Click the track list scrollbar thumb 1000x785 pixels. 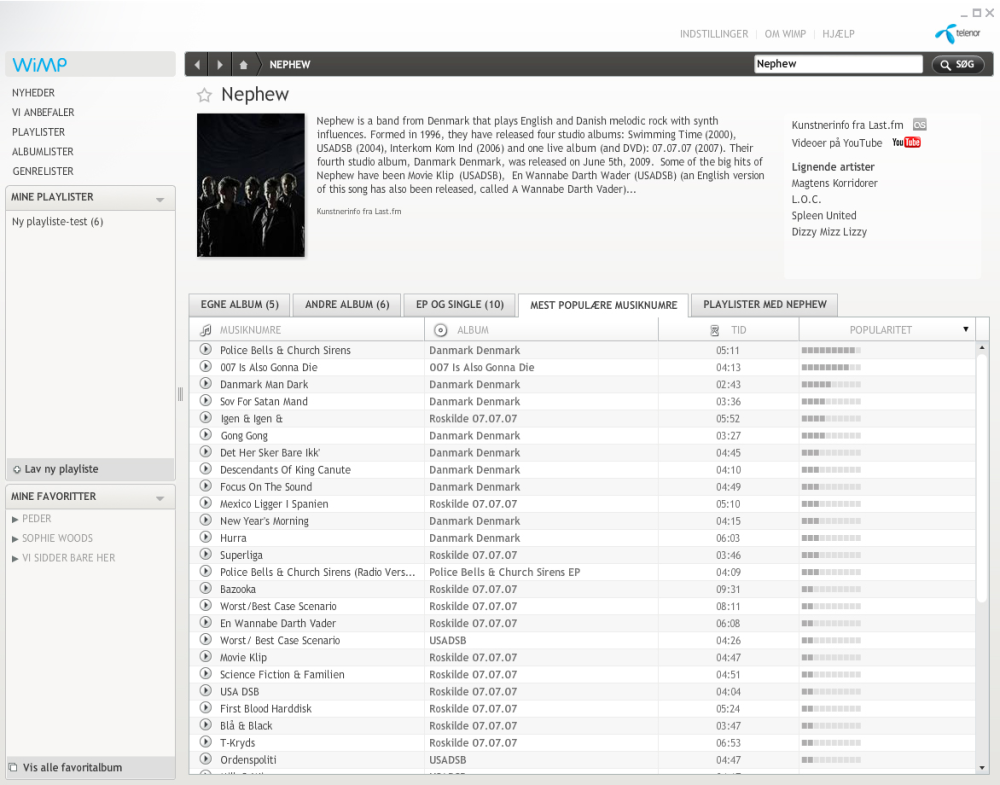coord(982,478)
